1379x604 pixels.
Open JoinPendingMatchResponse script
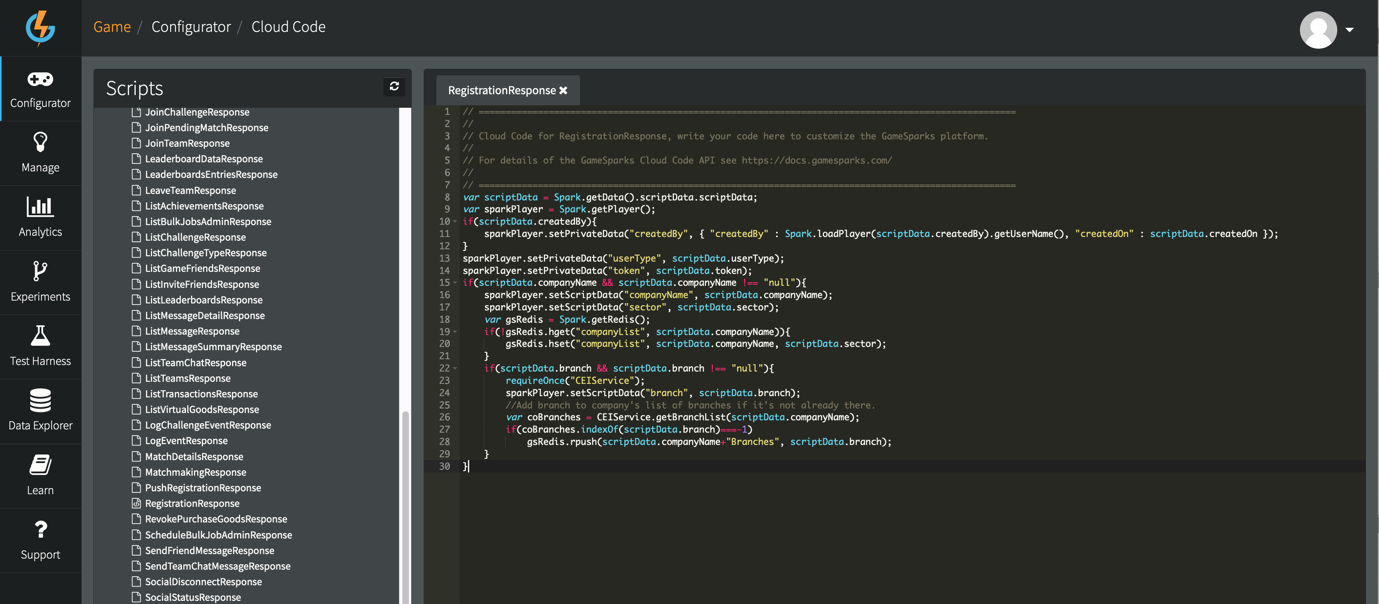[x=206, y=128]
